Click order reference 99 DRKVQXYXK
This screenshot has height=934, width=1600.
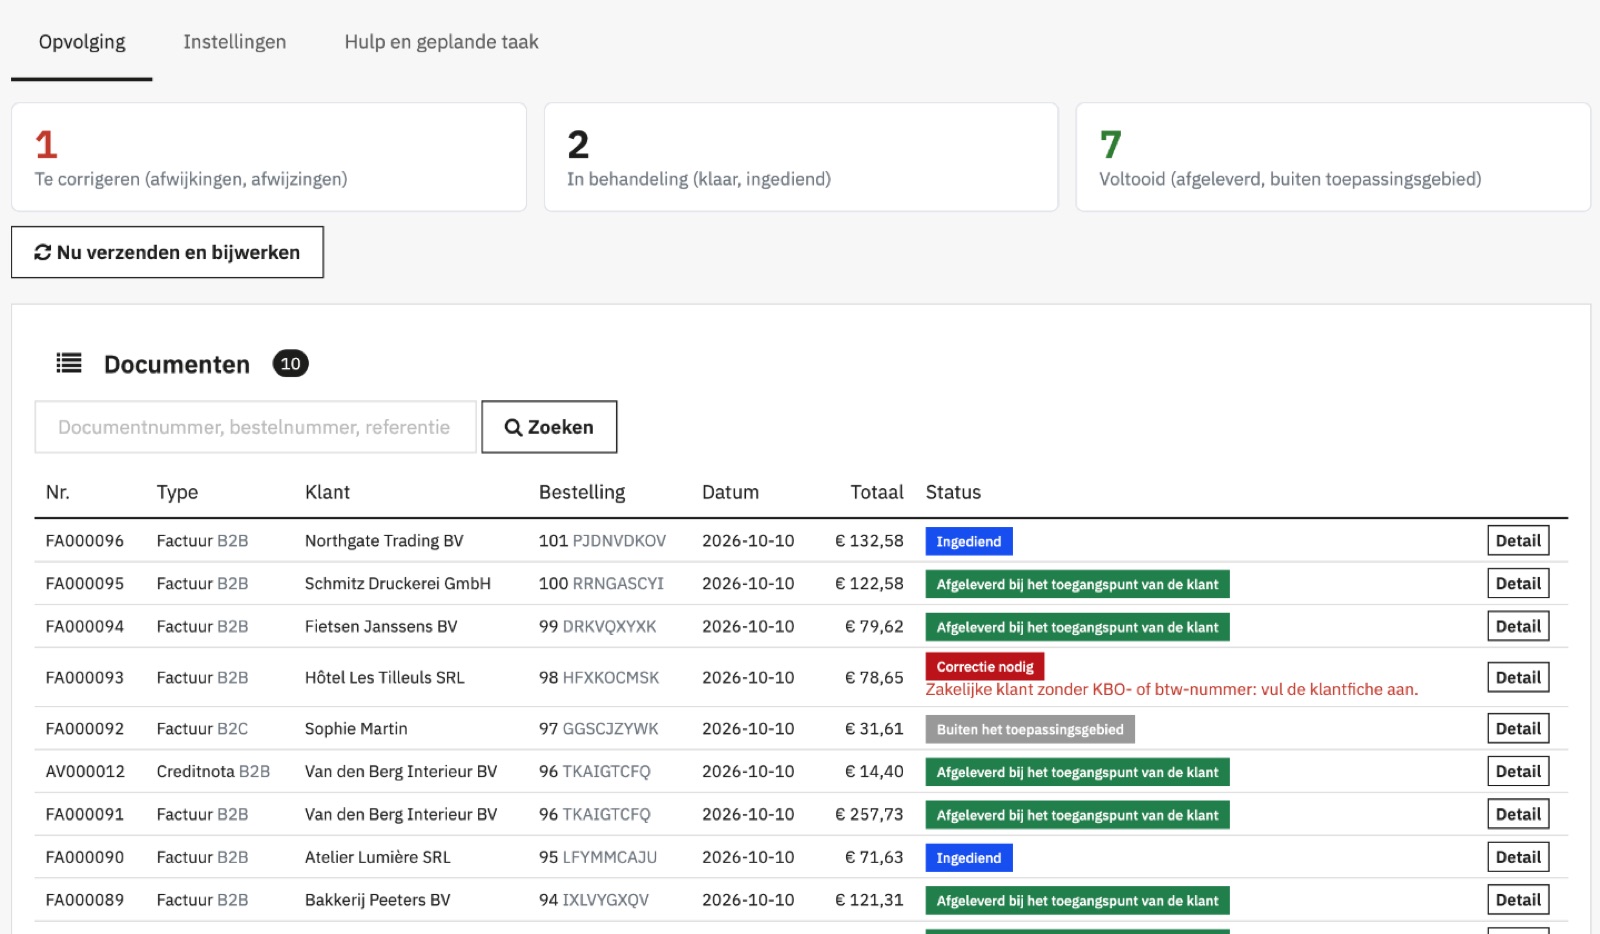point(598,627)
